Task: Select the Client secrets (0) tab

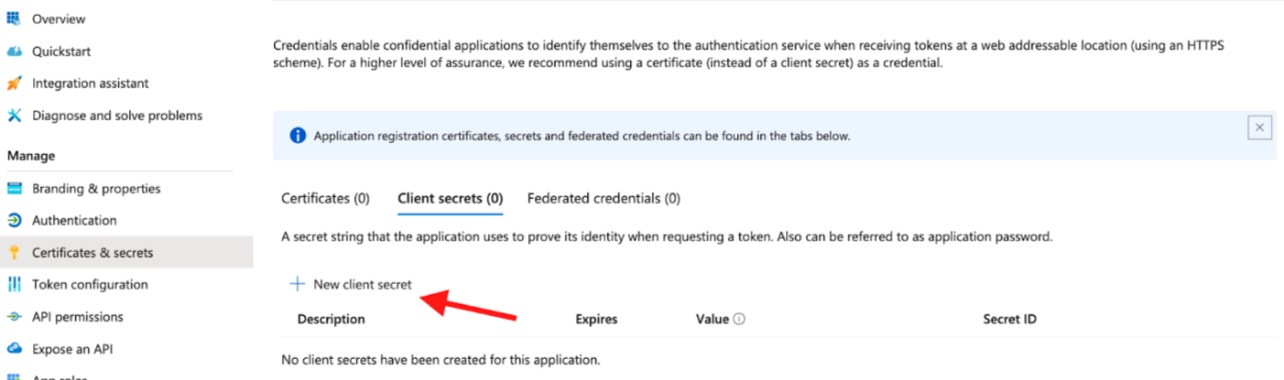Action: [x=450, y=198]
